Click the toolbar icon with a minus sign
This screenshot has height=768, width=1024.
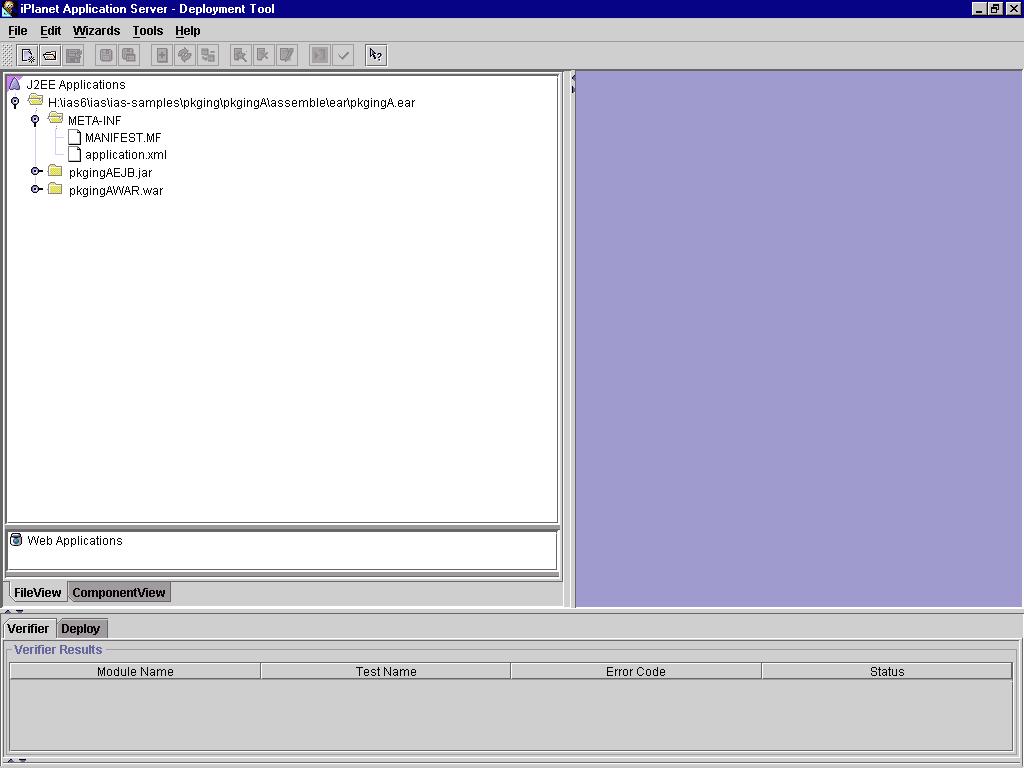coord(208,56)
